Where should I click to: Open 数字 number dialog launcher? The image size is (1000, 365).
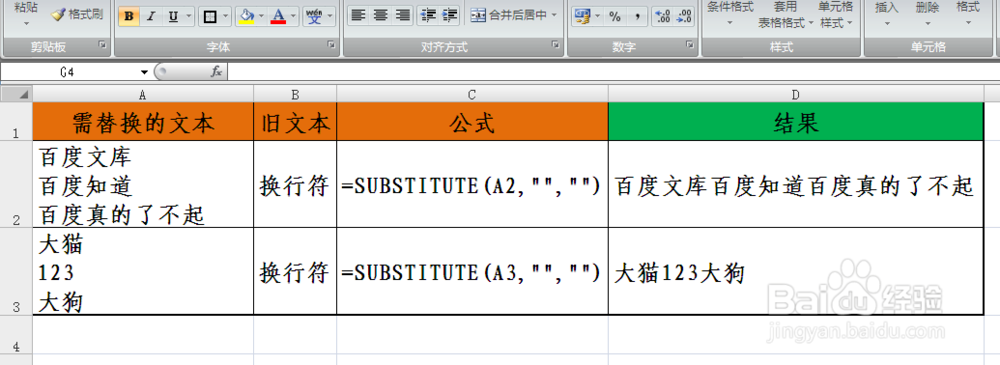click(690, 45)
